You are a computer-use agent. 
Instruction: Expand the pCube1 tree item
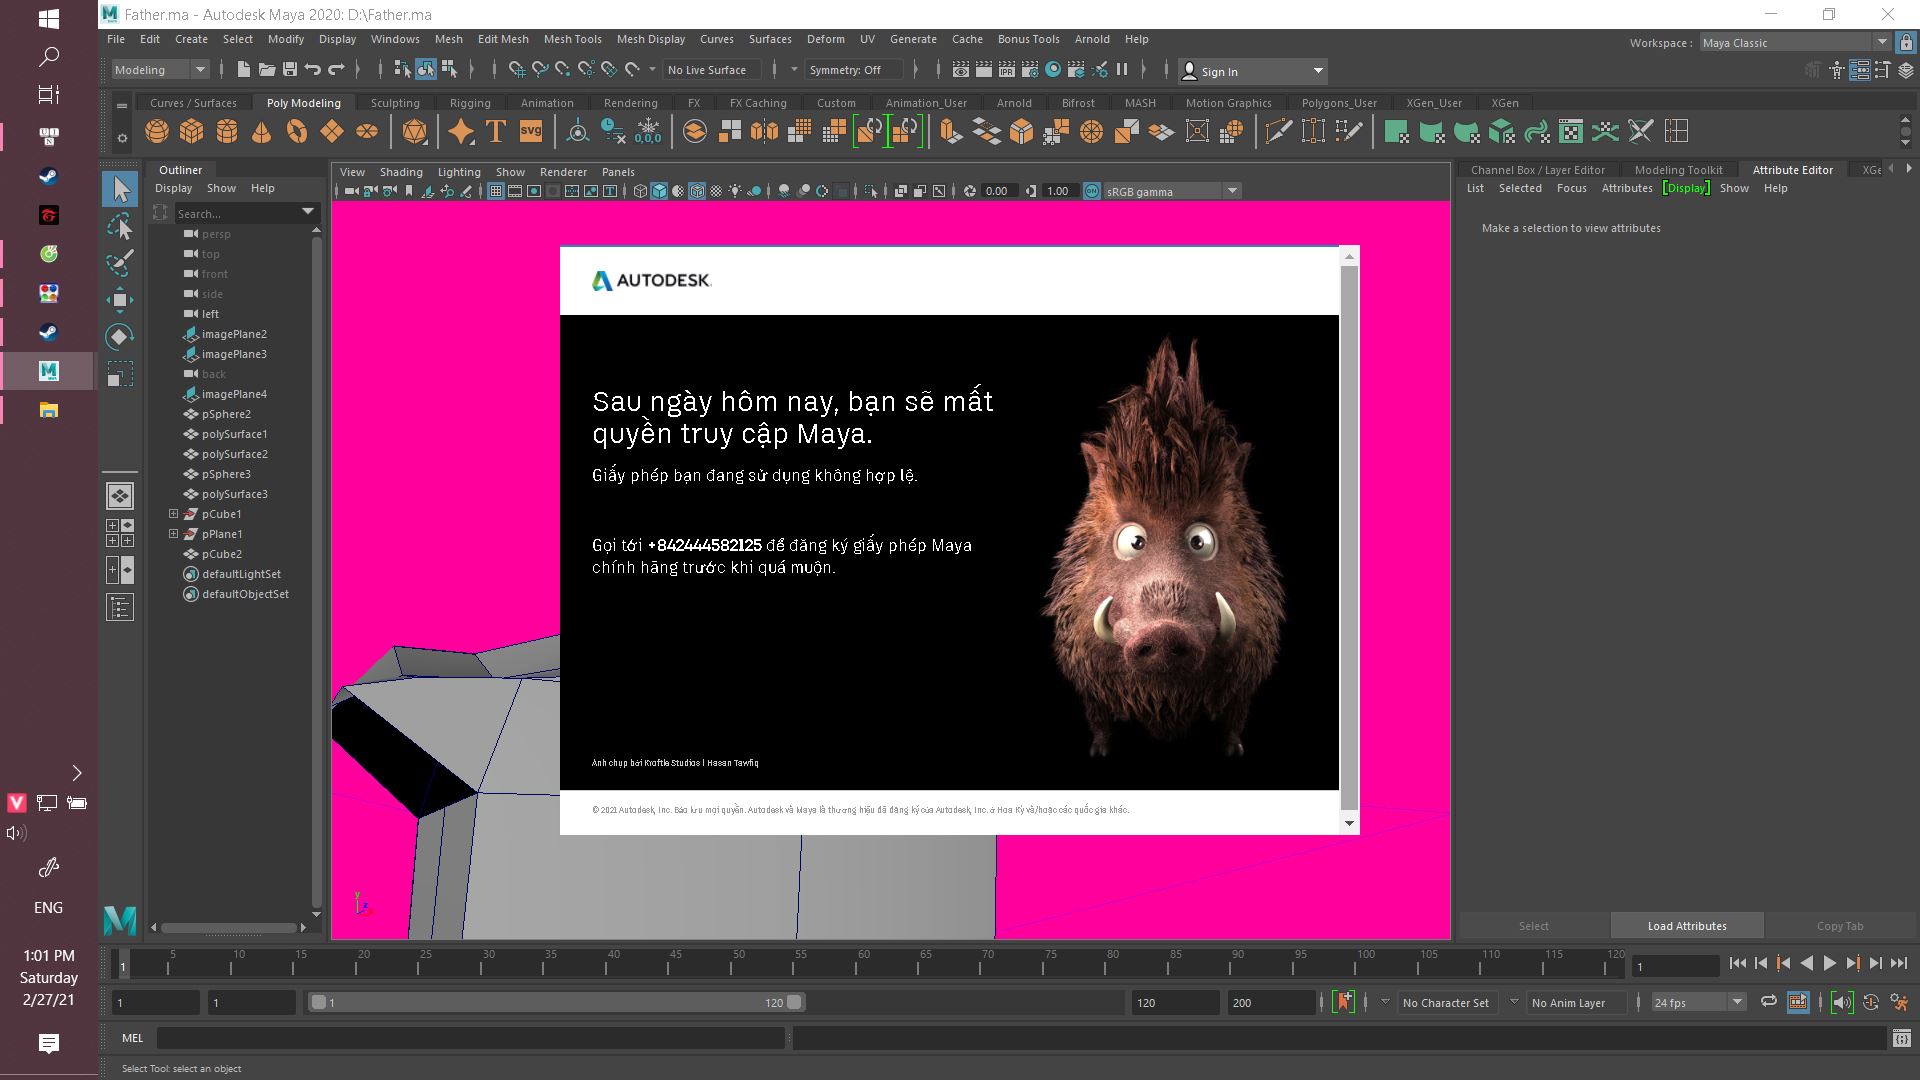click(x=173, y=513)
